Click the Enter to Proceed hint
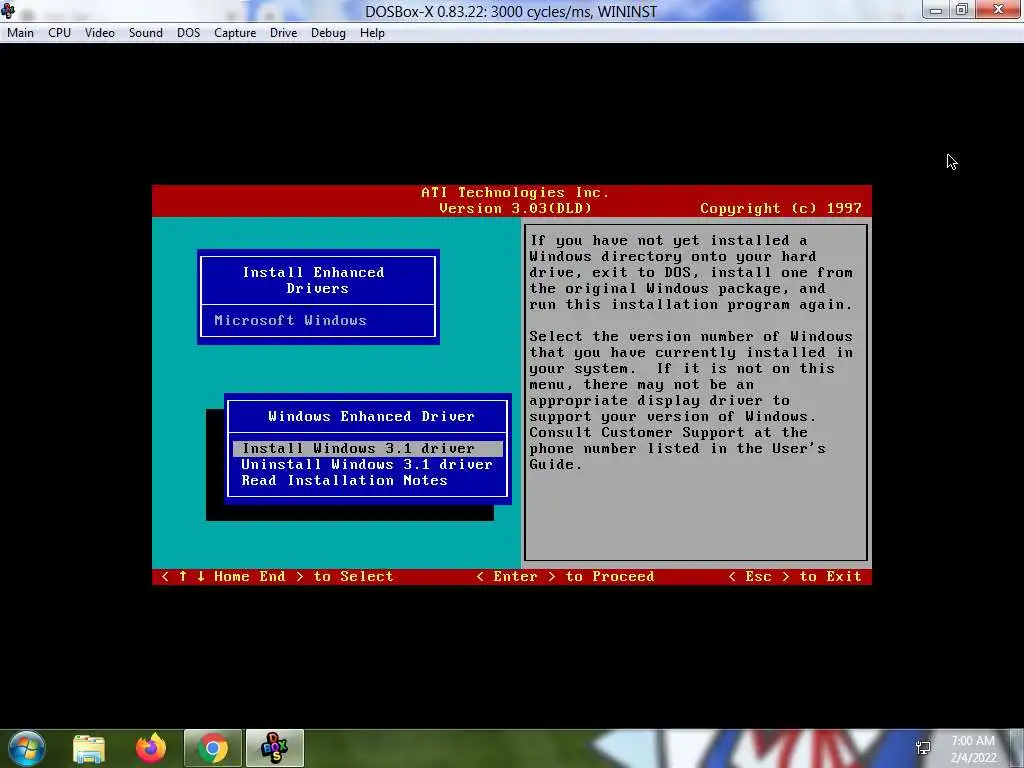 (x=565, y=577)
